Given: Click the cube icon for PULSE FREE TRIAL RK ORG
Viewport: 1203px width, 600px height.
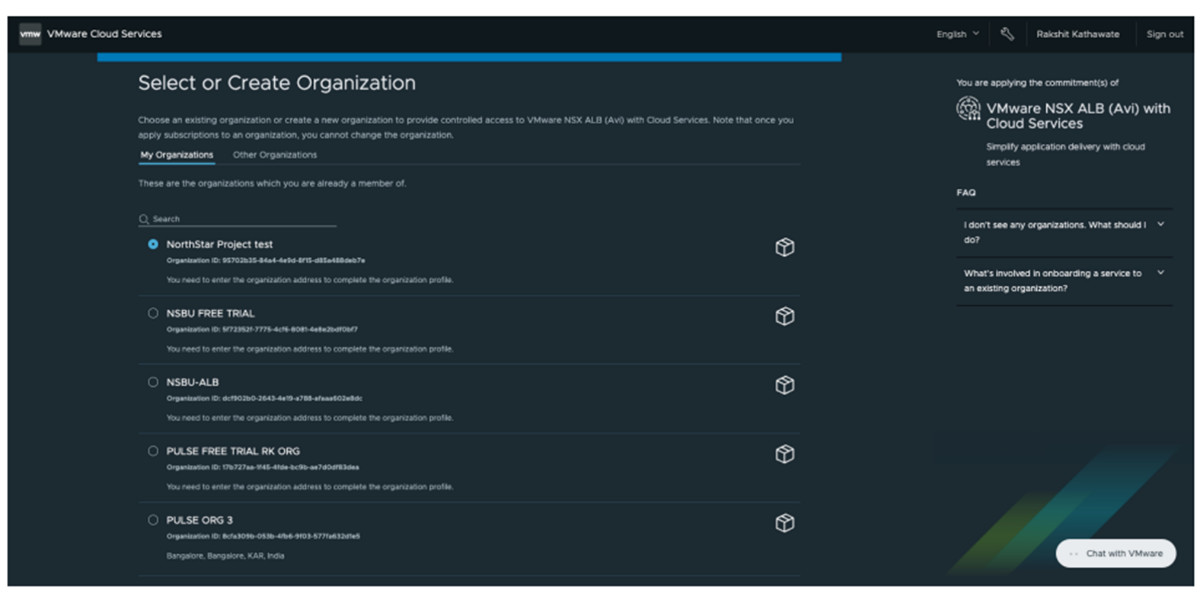Looking at the screenshot, I should point(785,454).
